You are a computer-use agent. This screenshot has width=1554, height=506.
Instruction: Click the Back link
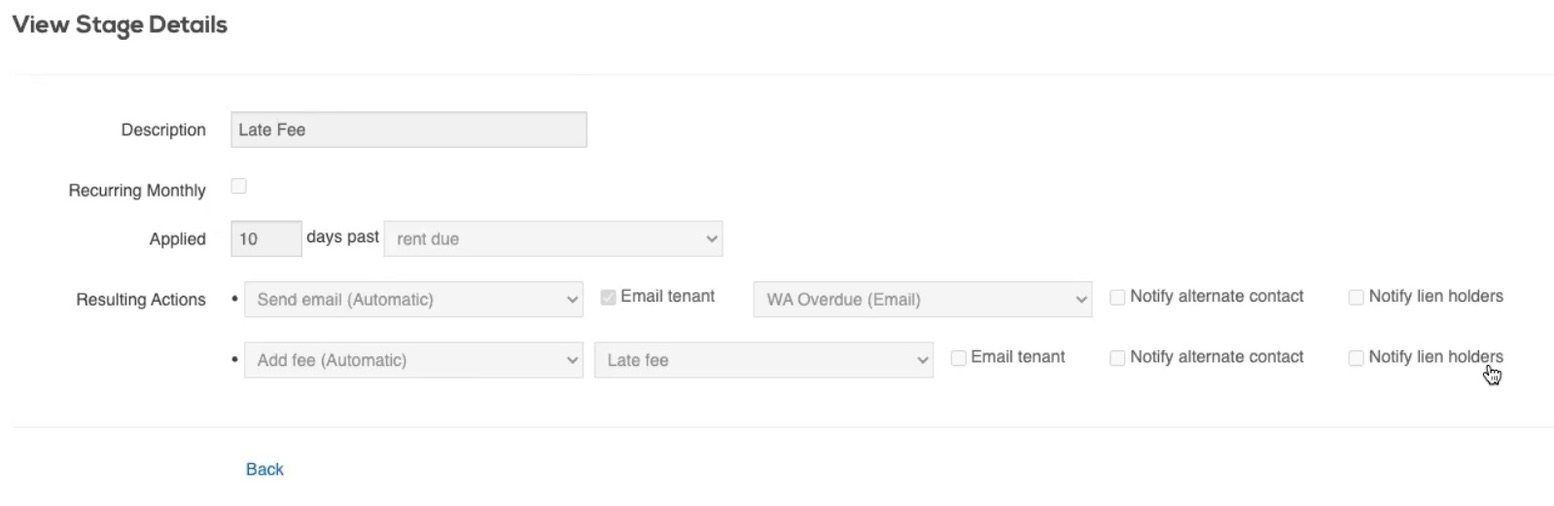click(x=265, y=469)
